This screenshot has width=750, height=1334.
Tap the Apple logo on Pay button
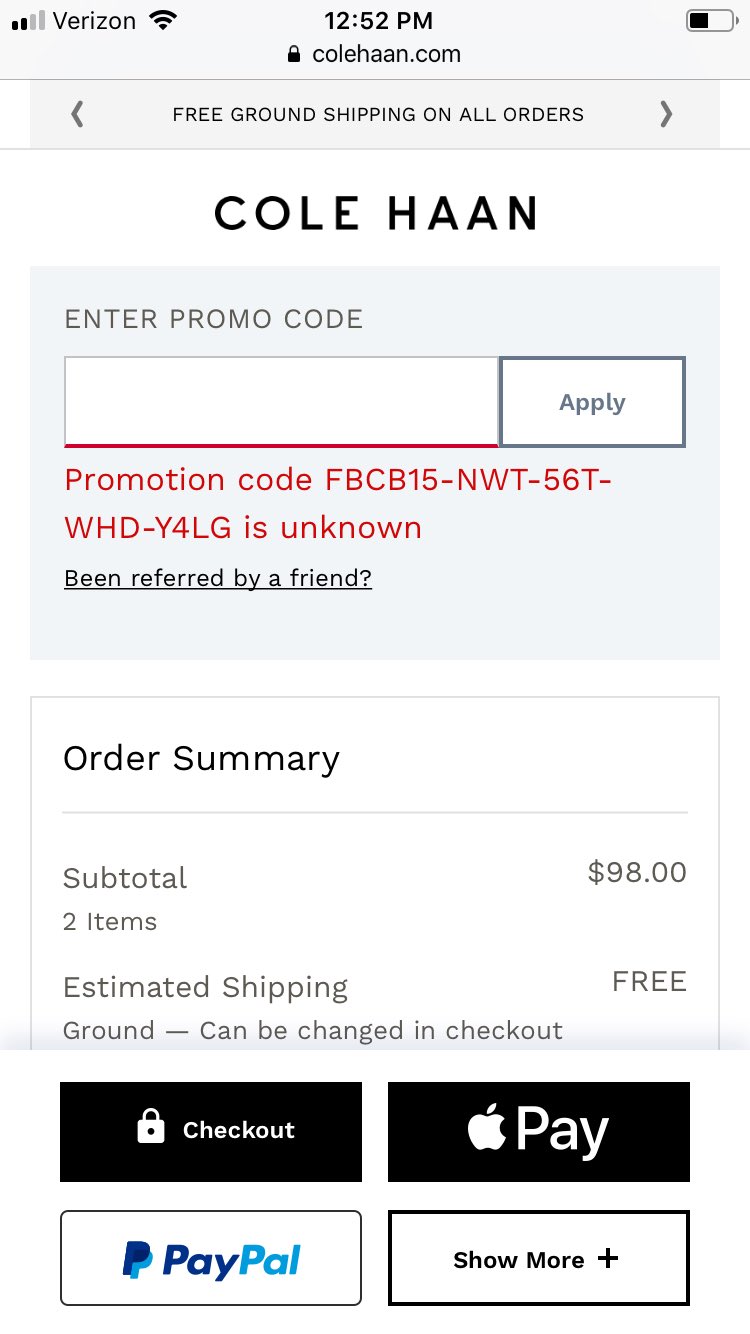tap(487, 1129)
